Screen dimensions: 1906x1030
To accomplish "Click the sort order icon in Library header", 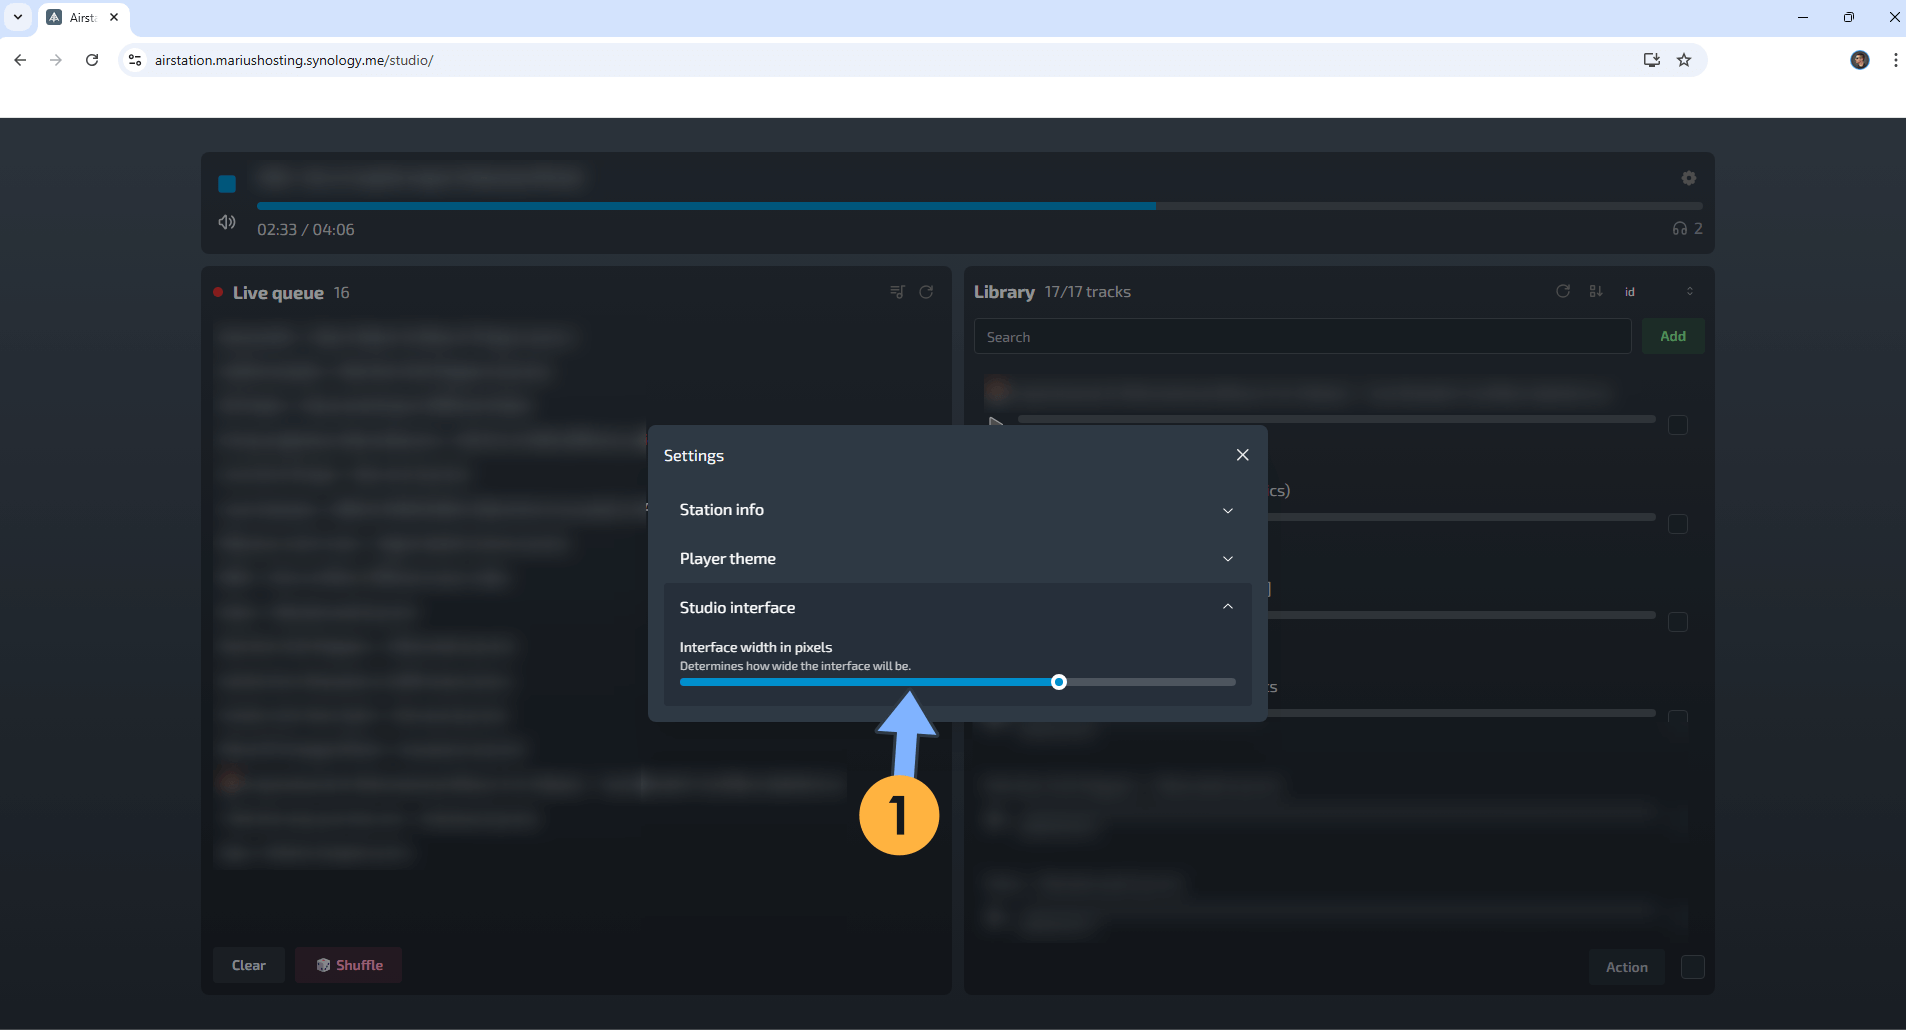I will pos(1594,291).
